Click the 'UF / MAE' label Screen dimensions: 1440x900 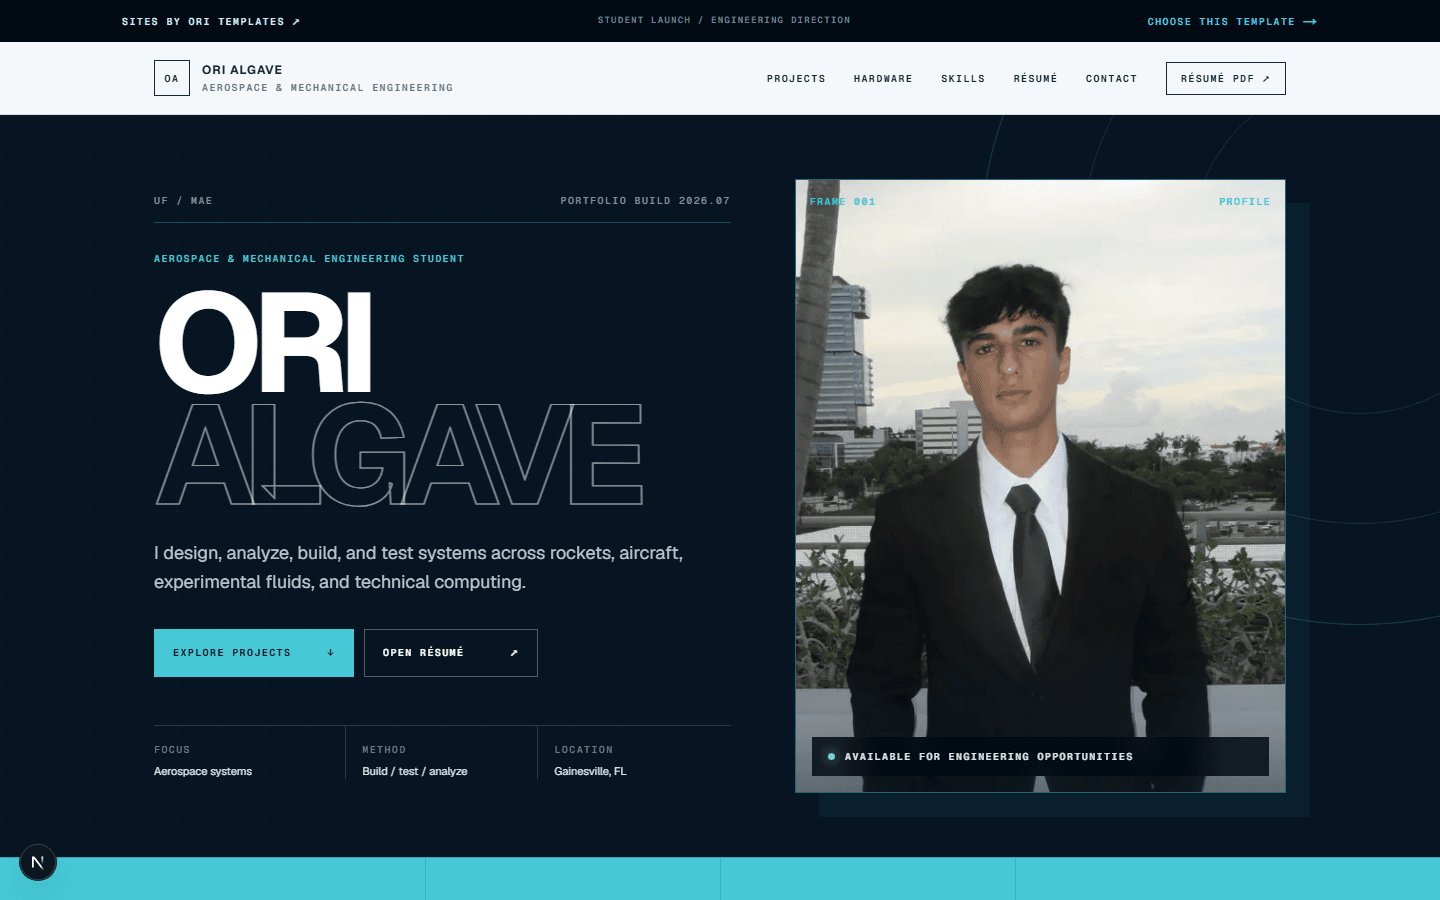pos(183,201)
